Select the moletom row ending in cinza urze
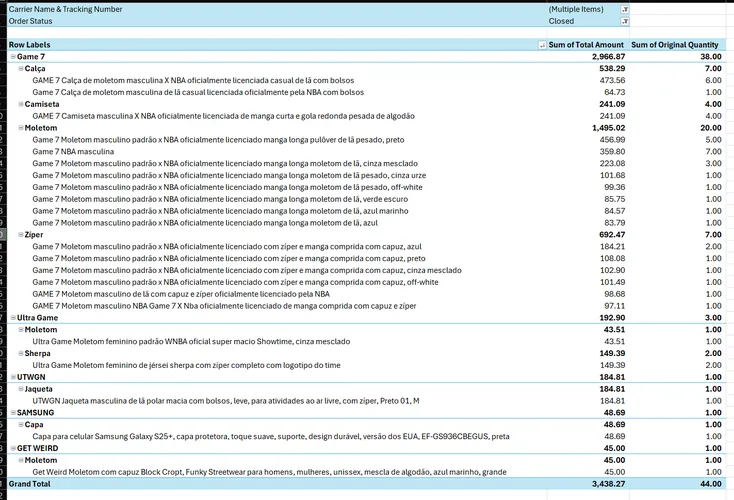The image size is (734, 500). point(229,176)
